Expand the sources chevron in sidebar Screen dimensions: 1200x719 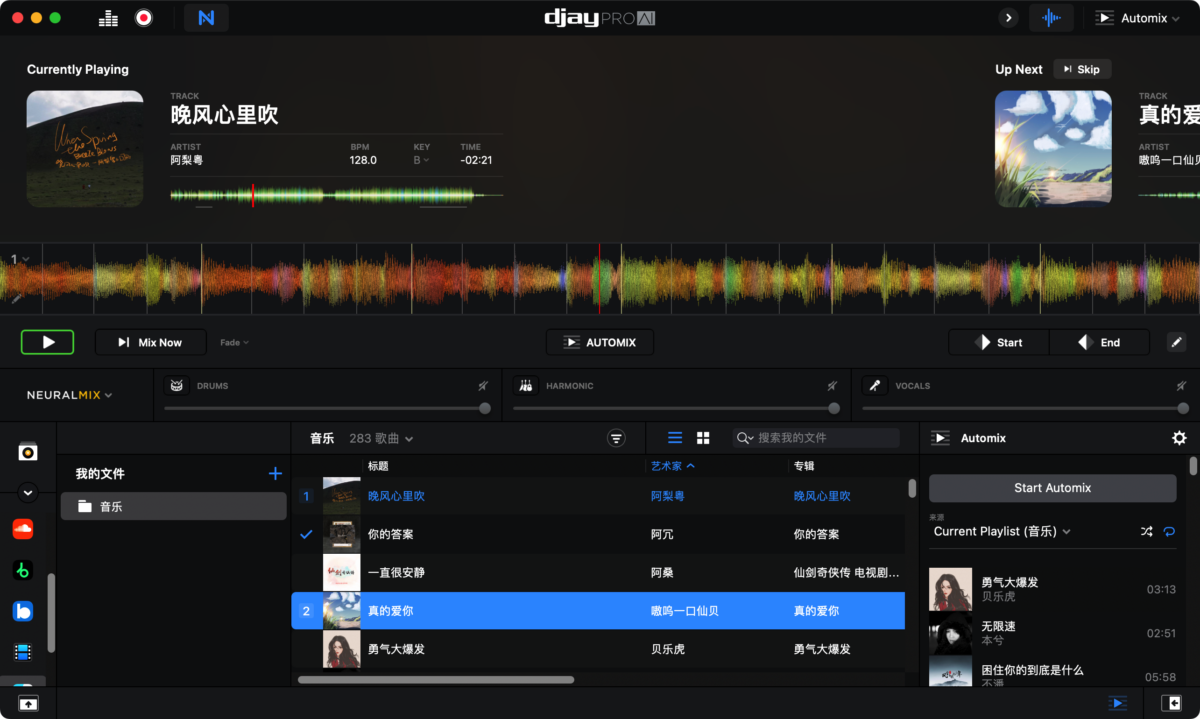click(28, 492)
